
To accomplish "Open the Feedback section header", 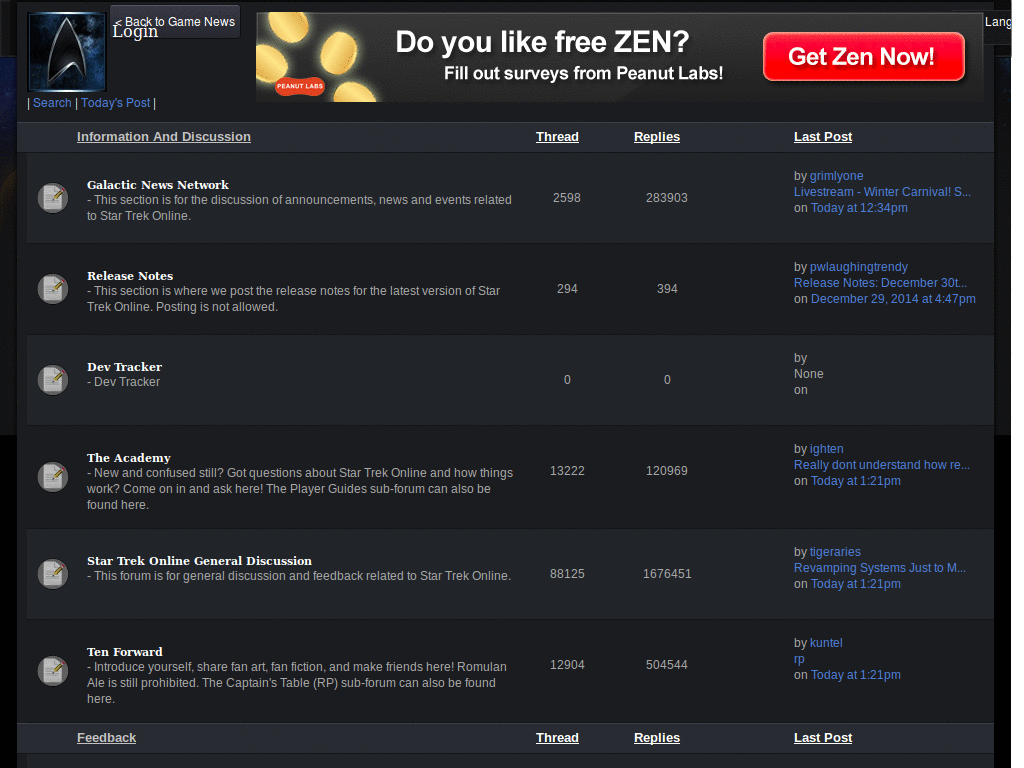I will pos(106,737).
